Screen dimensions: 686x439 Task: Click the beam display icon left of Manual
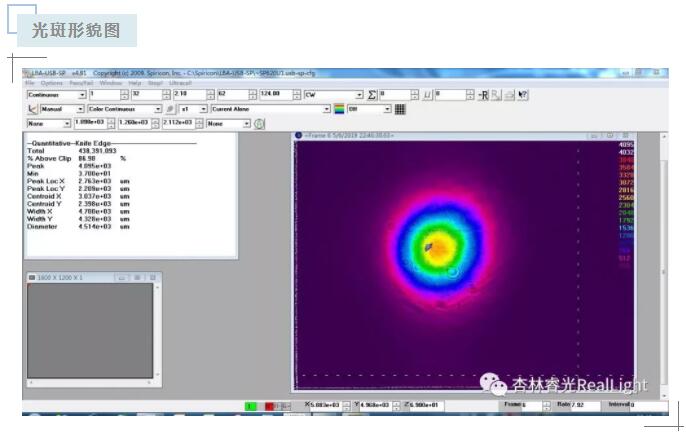33,109
